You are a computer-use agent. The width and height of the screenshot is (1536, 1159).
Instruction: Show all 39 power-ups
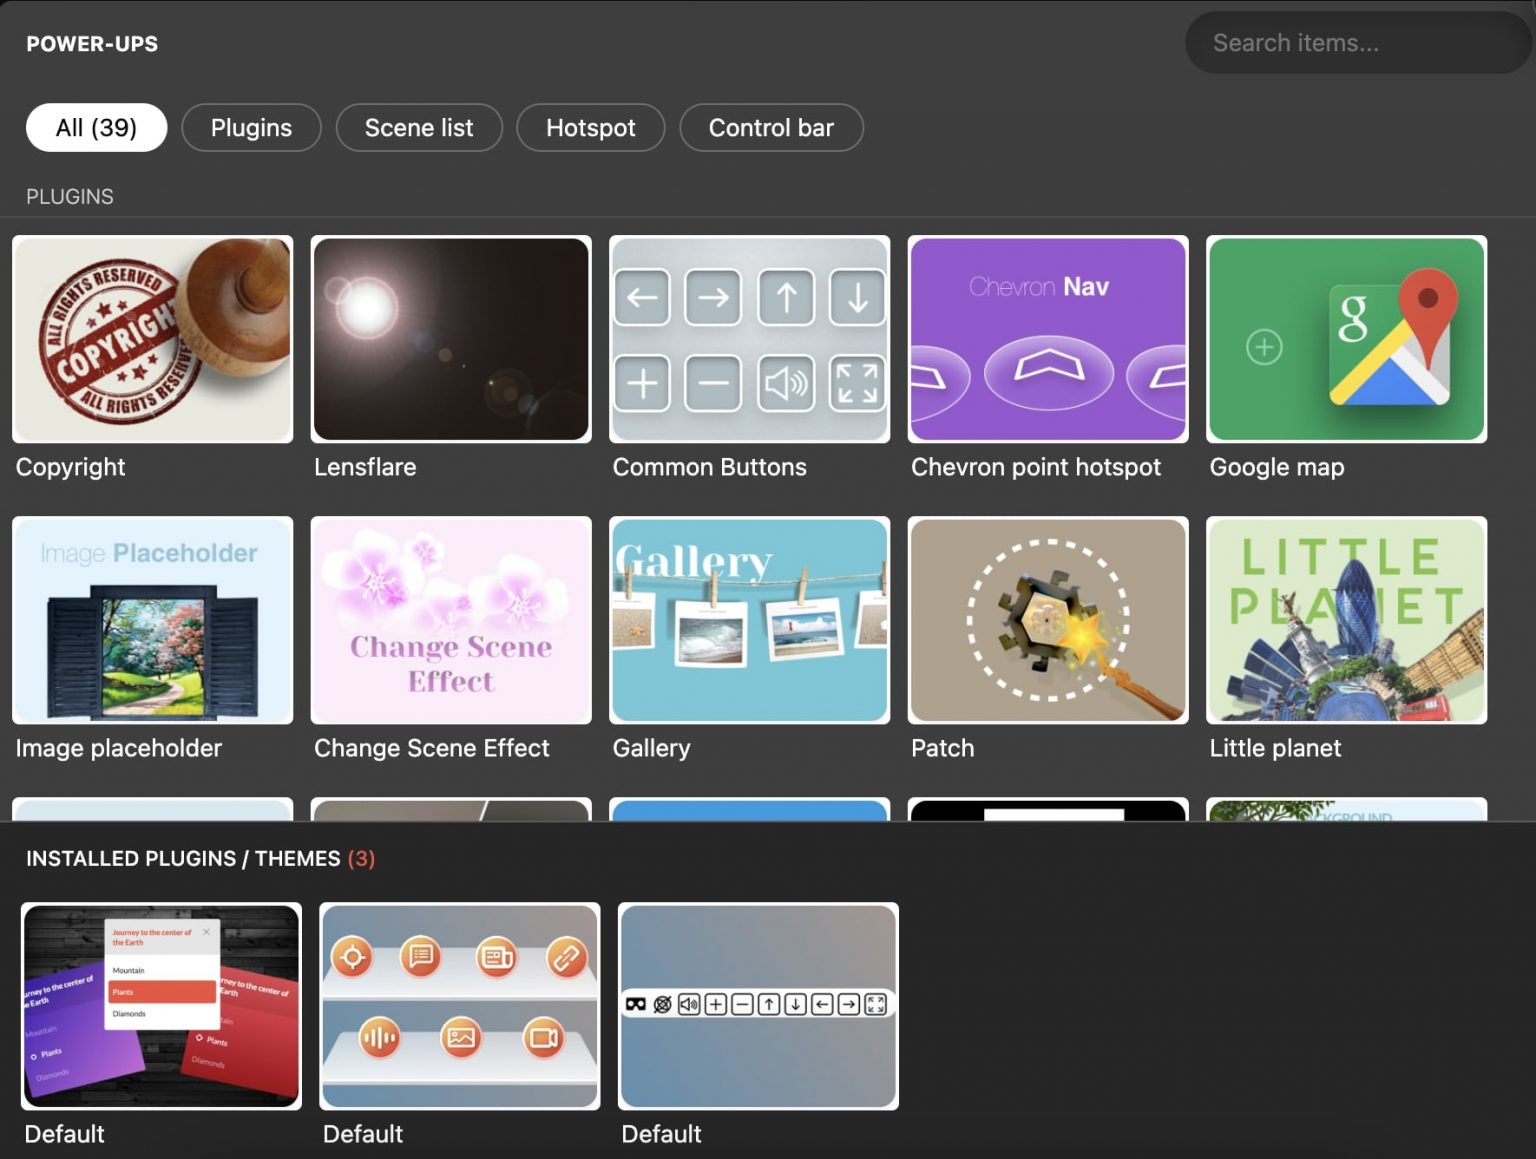click(96, 128)
